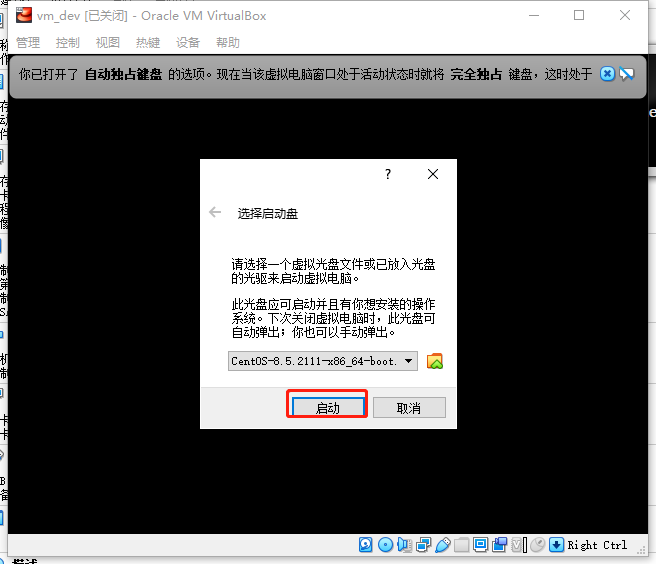Minimize the vm_dev VirtualBox window
The width and height of the screenshot is (656, 564).
534,15
